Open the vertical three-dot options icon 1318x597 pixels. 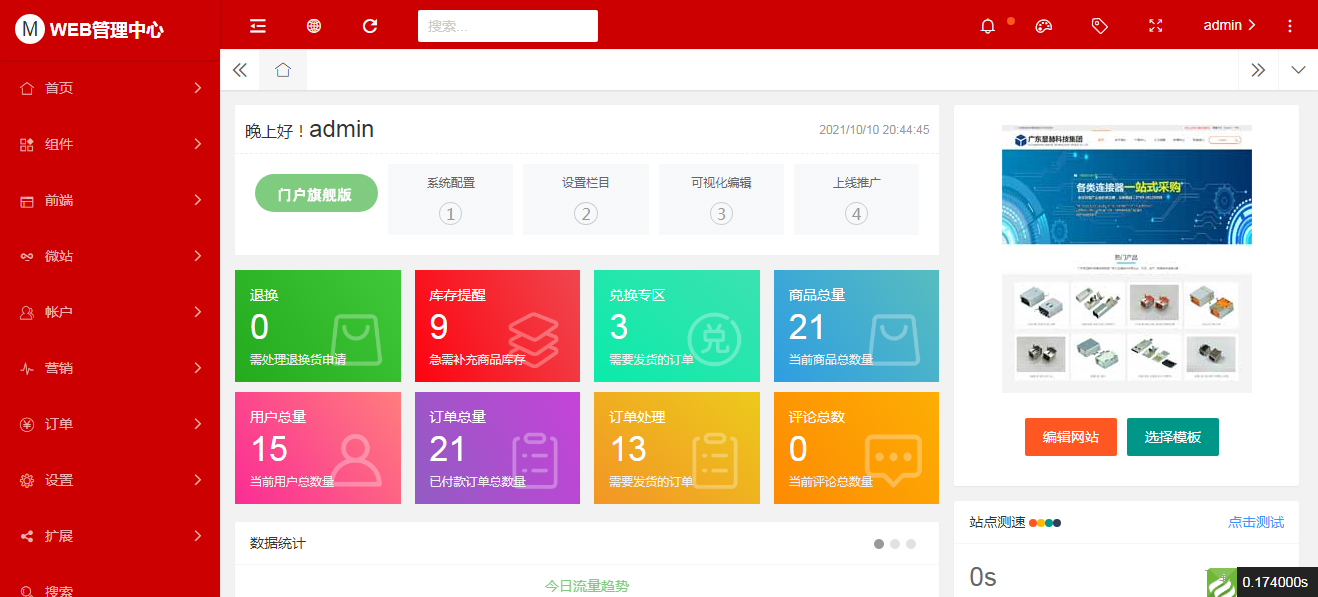point(1290,26)
